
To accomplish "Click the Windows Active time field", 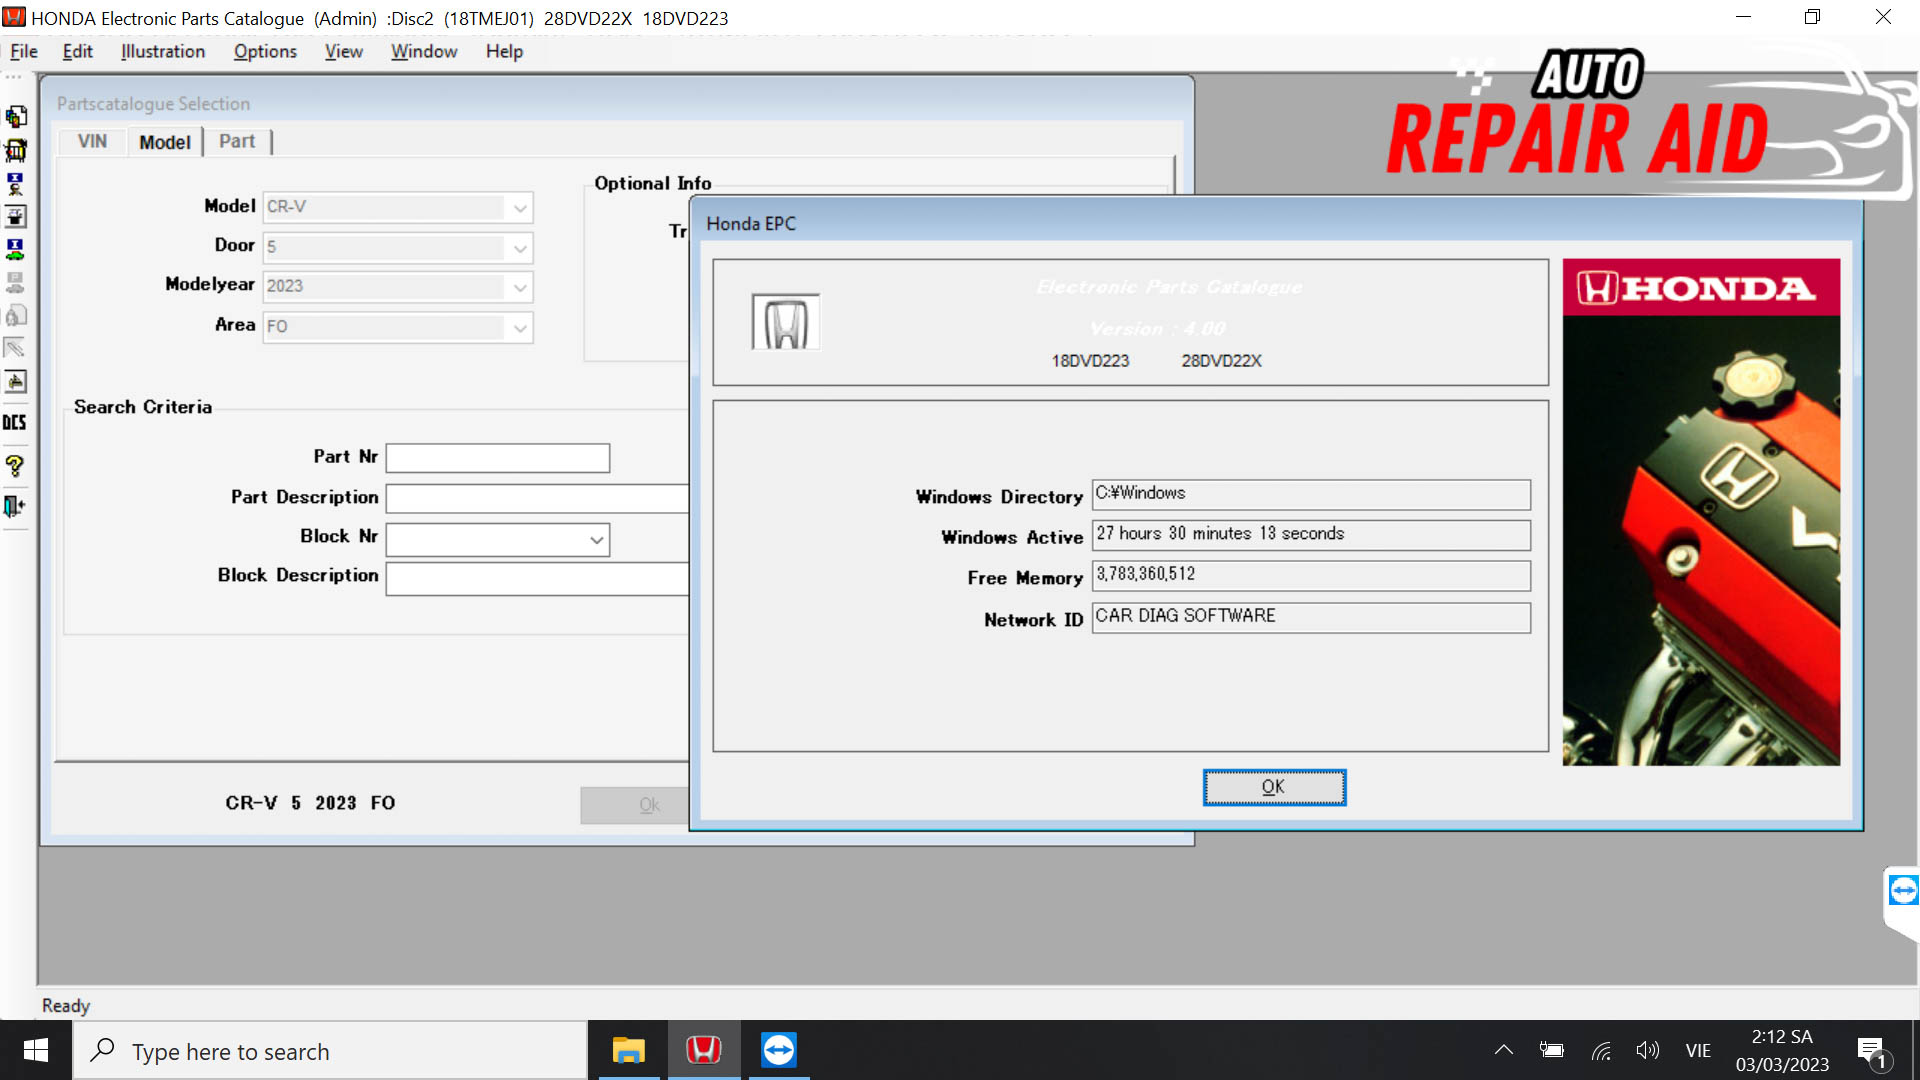I will coord(1311,535).
